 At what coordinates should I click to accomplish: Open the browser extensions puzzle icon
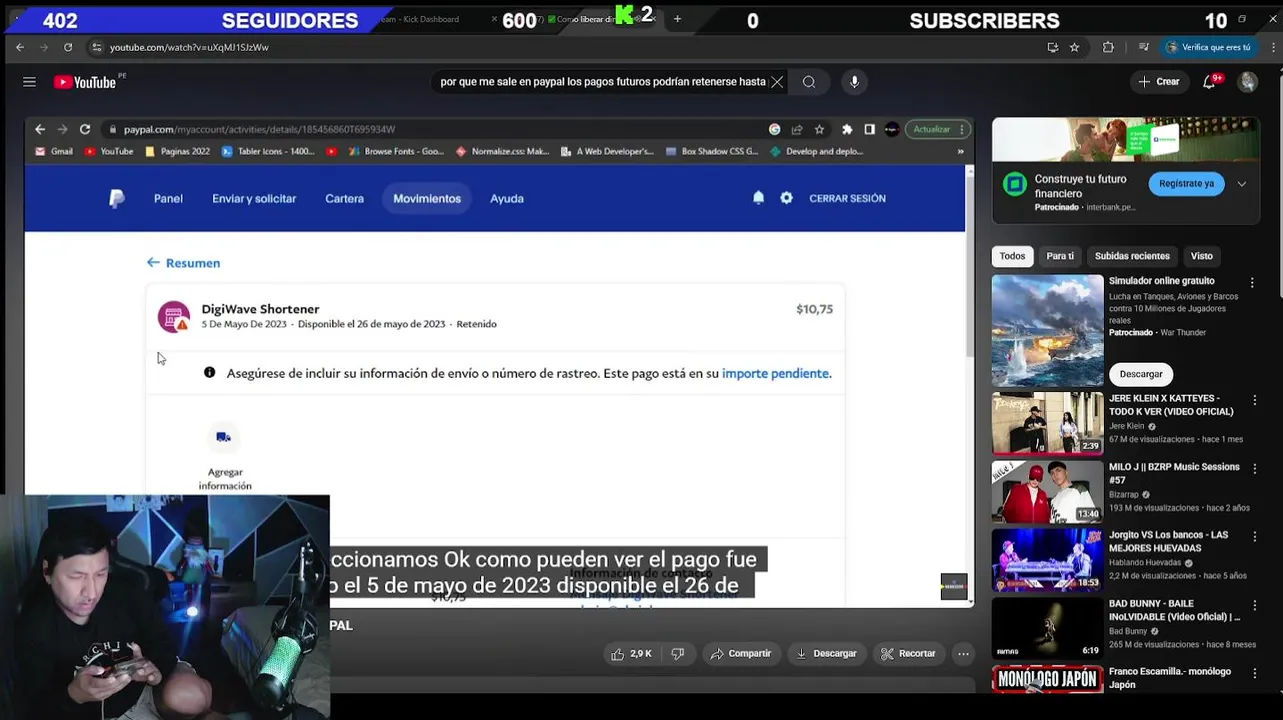point(1108,47)
